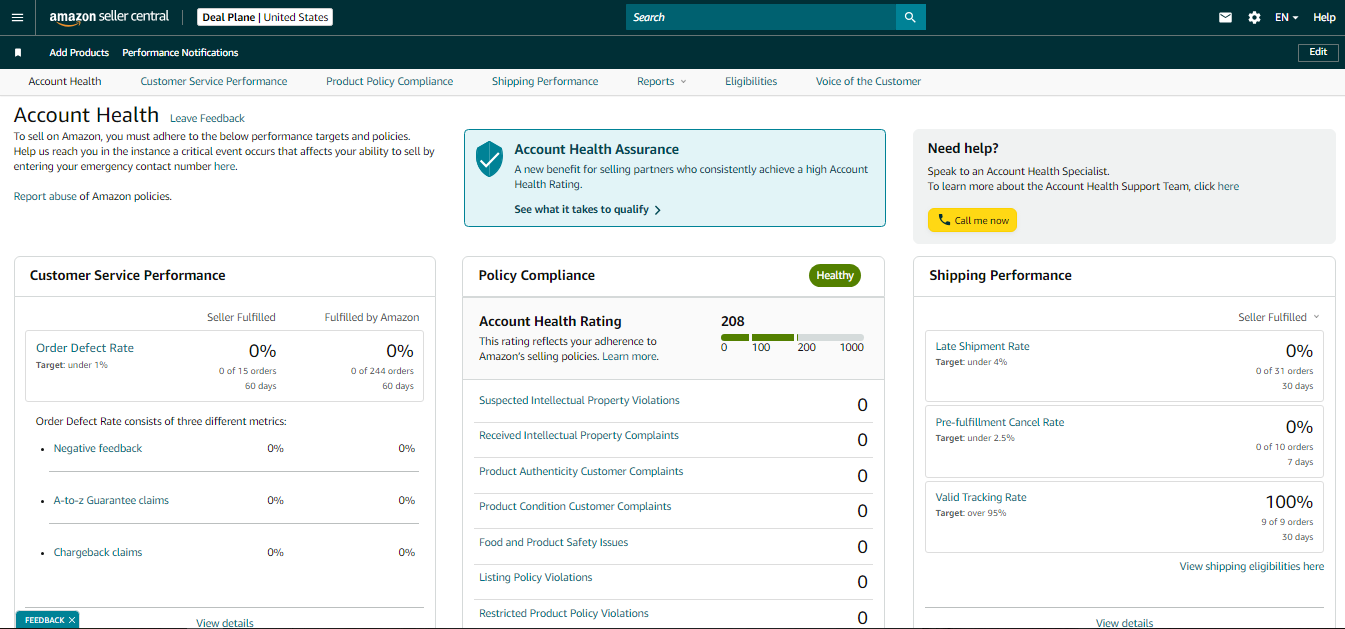Click the bookmark icon in favorites bar
The image size is (1345, 629).
18,52
